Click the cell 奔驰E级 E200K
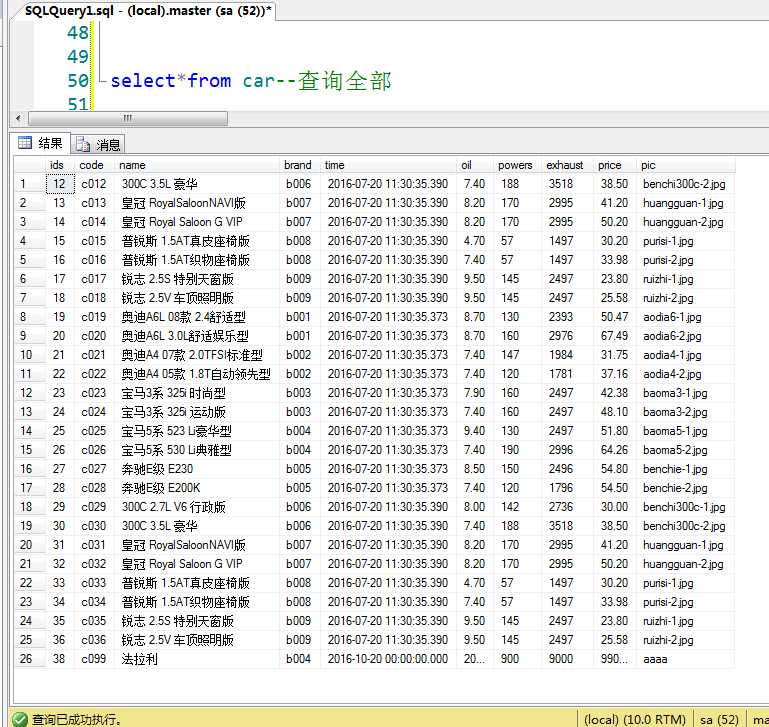Image resolution: width=769 pixels, height=727 pixels. tap(197, 488)
